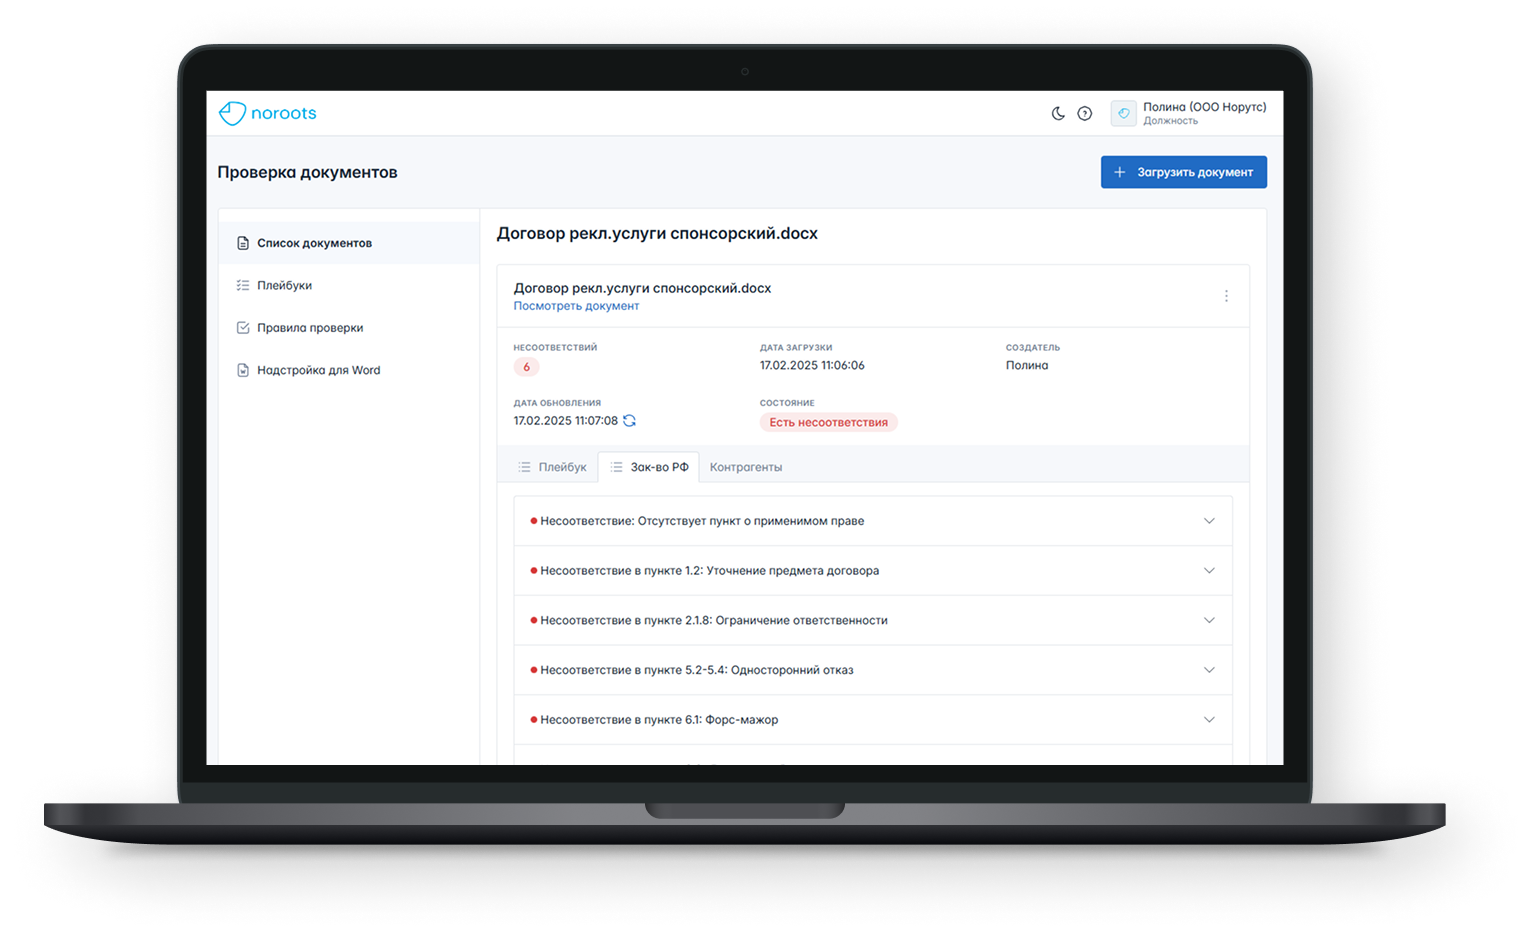Image resolution: width=1530 pixels, height=935 pixels.
Task: Open the document's three-dot options menu
Action: point(1226,296)
